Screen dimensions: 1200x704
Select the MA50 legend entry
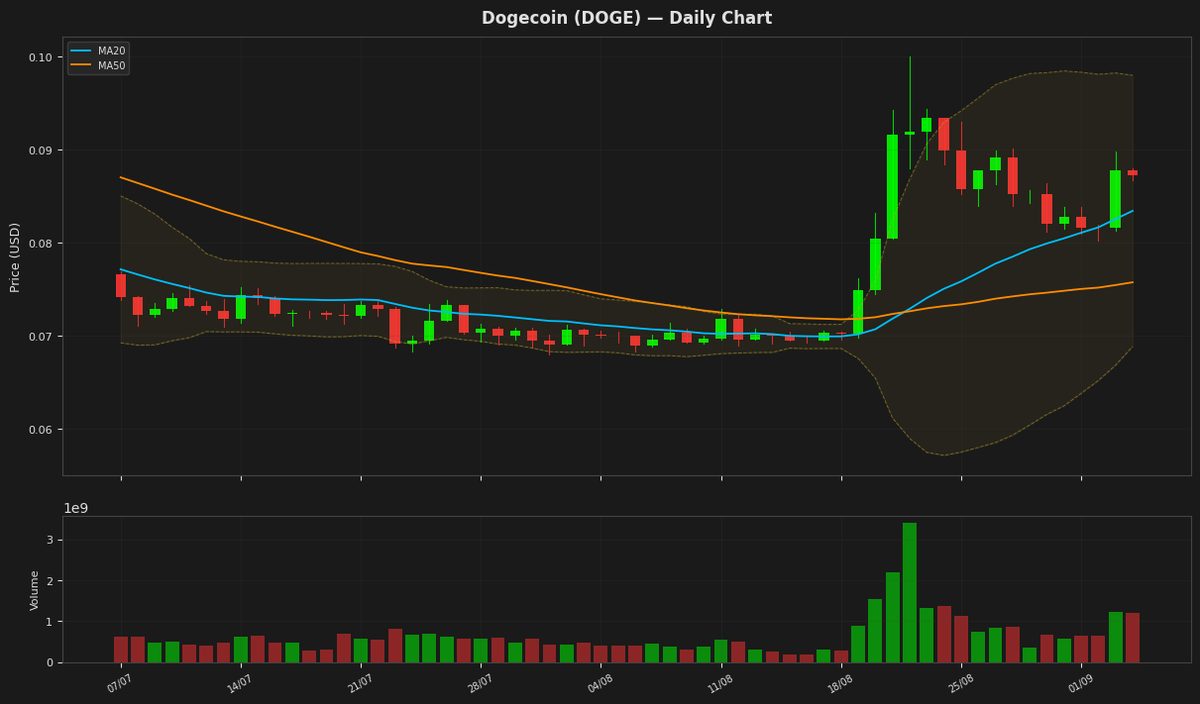coord(98,65)
